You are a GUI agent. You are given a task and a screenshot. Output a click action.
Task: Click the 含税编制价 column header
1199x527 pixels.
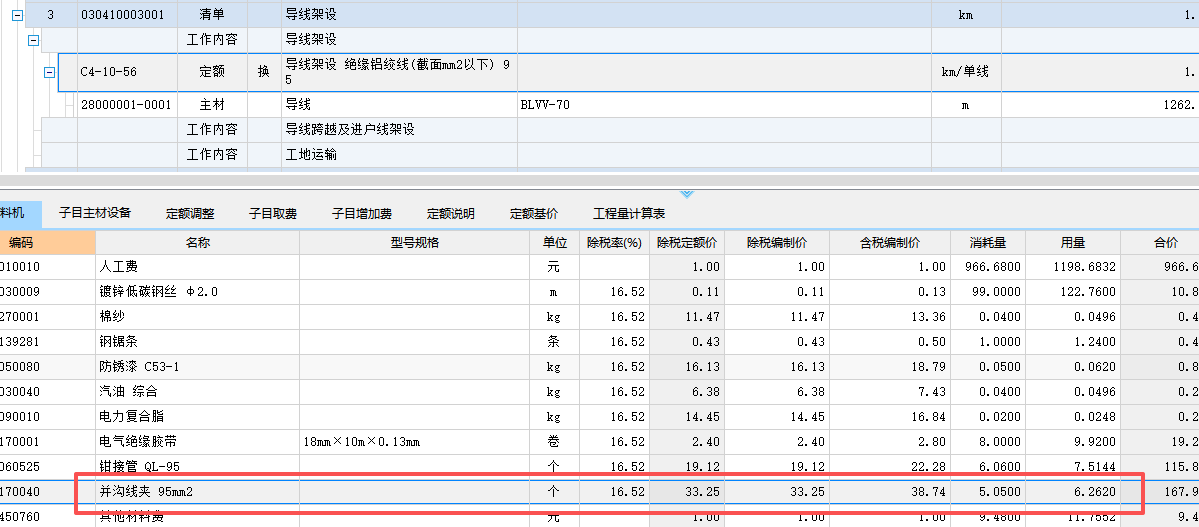(890, 242)
